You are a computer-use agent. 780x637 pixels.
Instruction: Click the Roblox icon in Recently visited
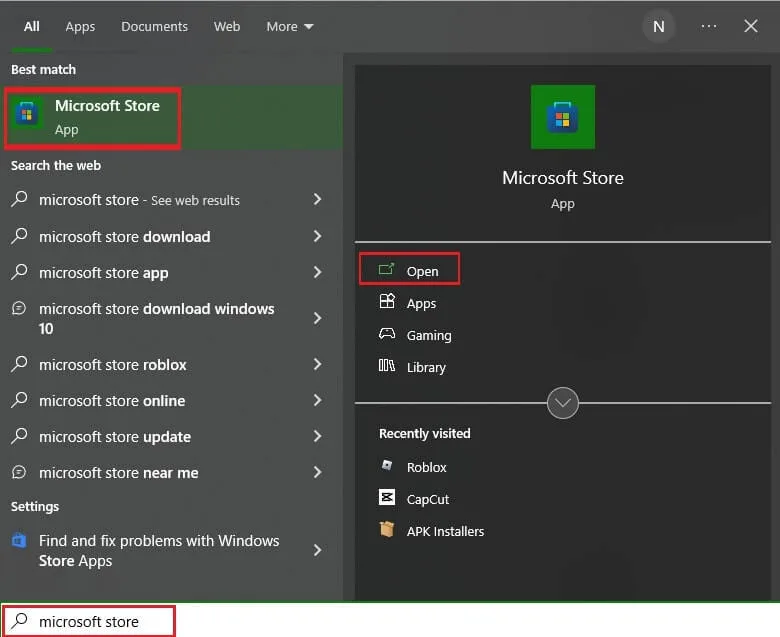(x=387, y=466)
